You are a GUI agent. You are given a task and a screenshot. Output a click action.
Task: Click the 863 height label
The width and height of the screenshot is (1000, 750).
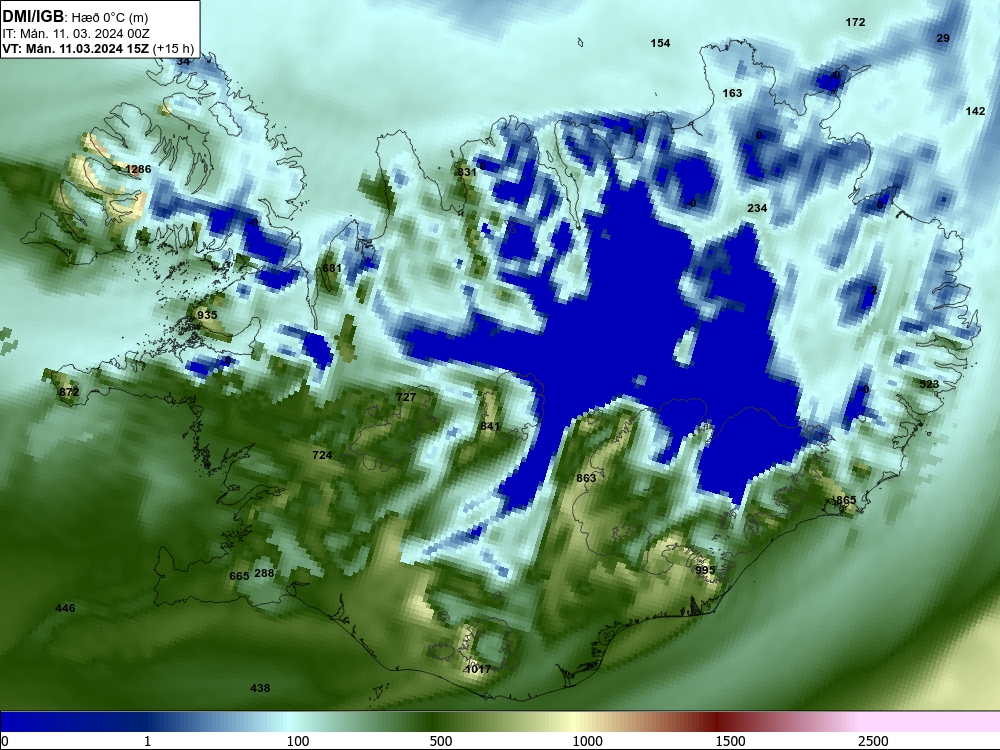586,478
